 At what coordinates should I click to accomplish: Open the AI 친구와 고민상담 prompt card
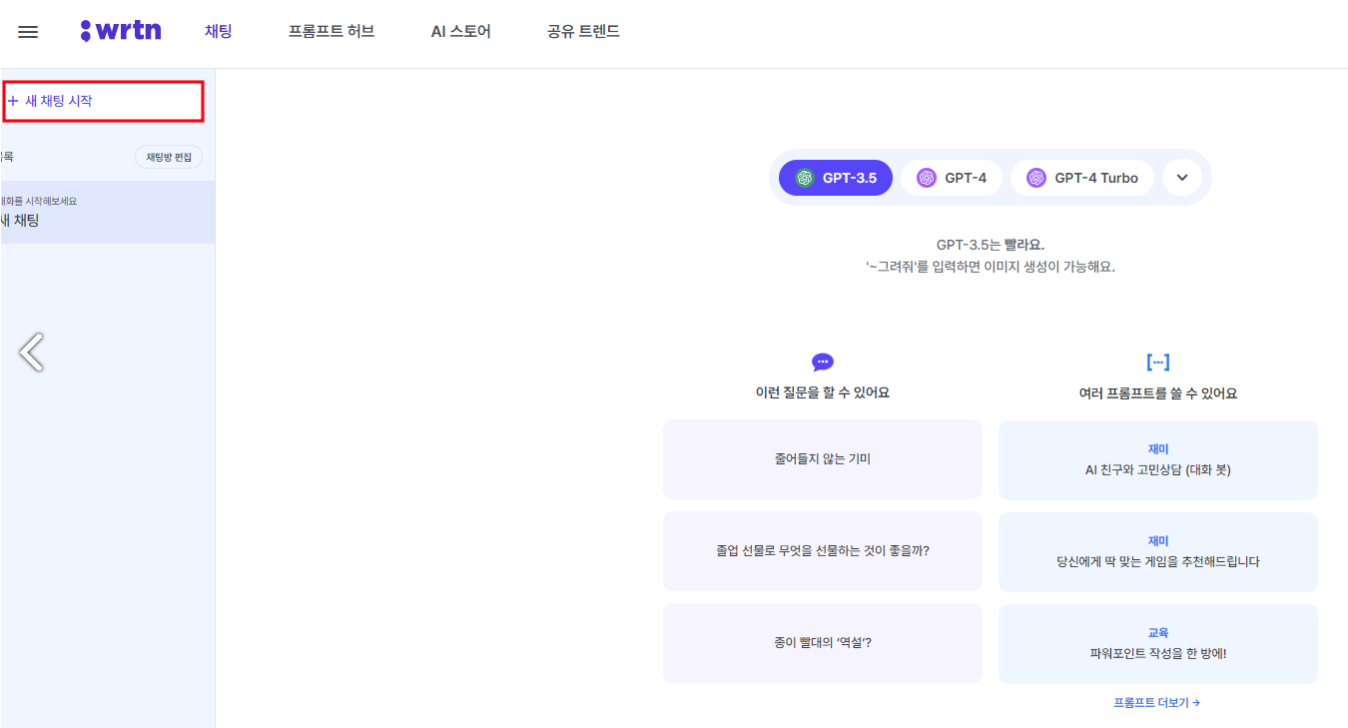click(1158, 460)
